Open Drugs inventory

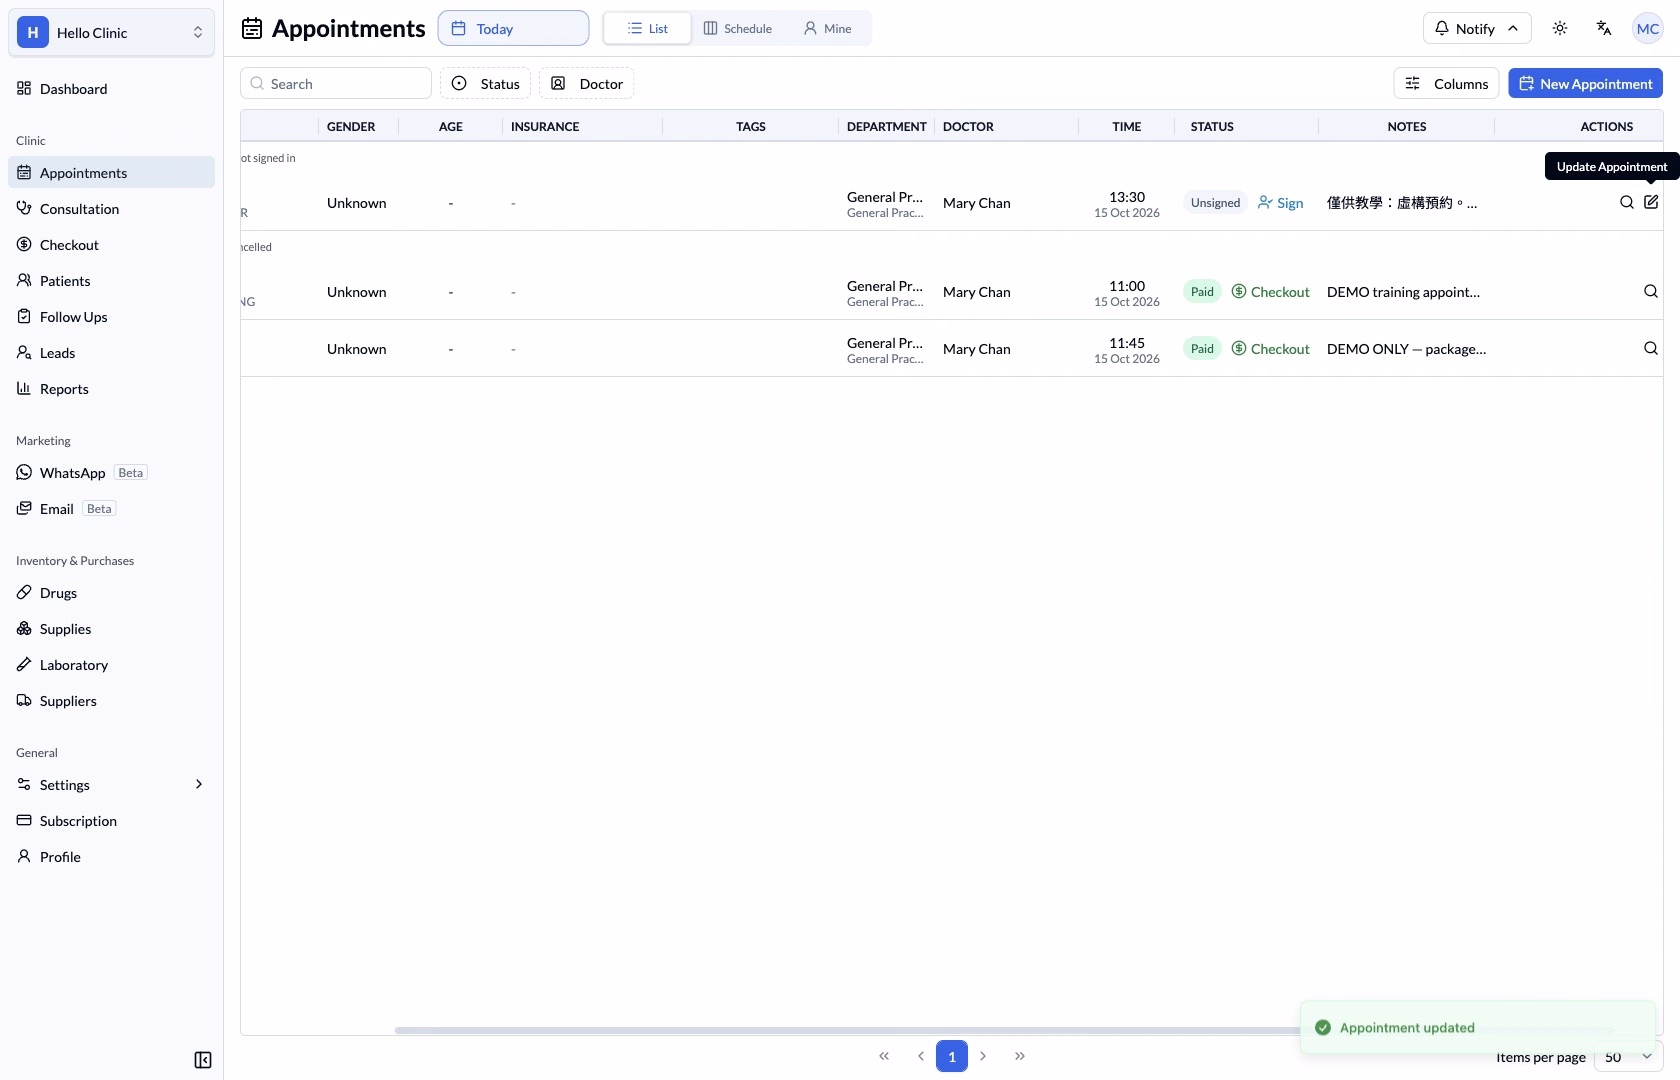coord(111,593)
